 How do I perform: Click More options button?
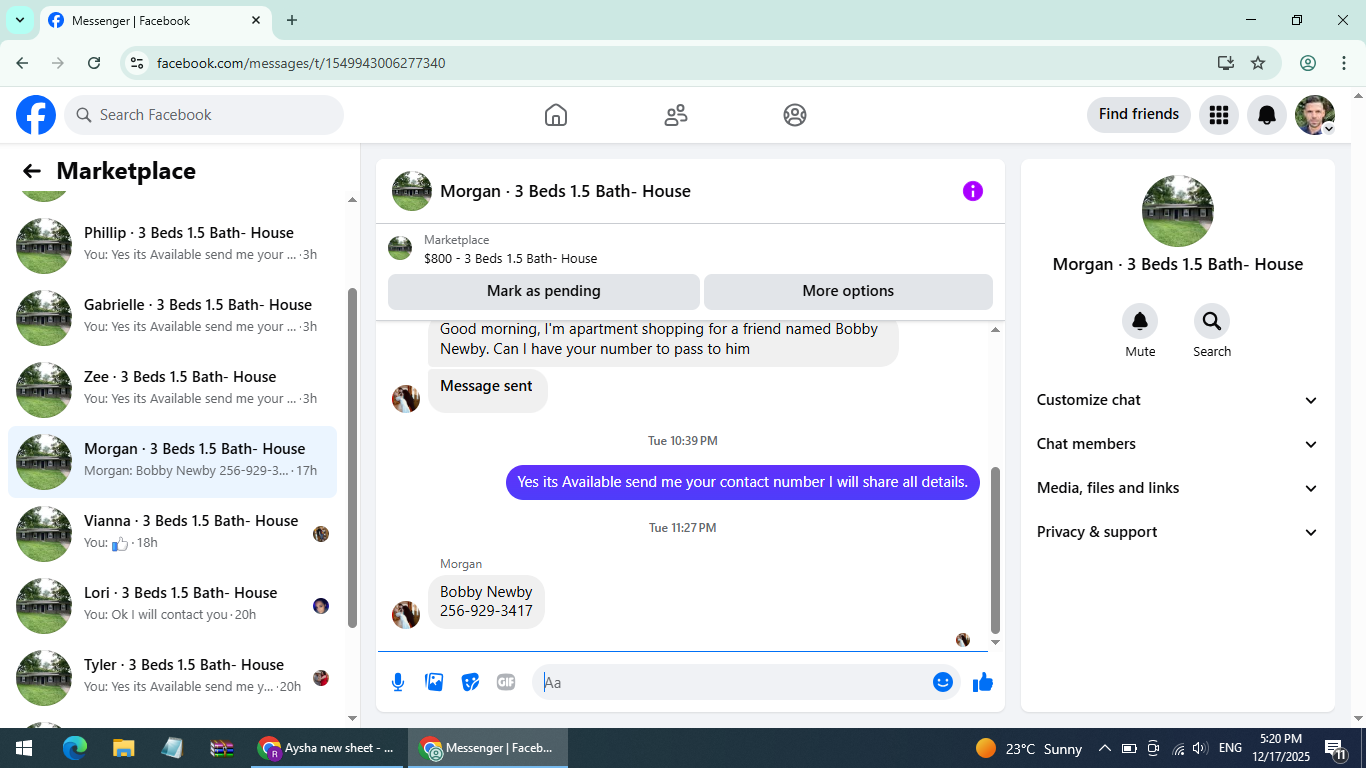pos(848,291)
